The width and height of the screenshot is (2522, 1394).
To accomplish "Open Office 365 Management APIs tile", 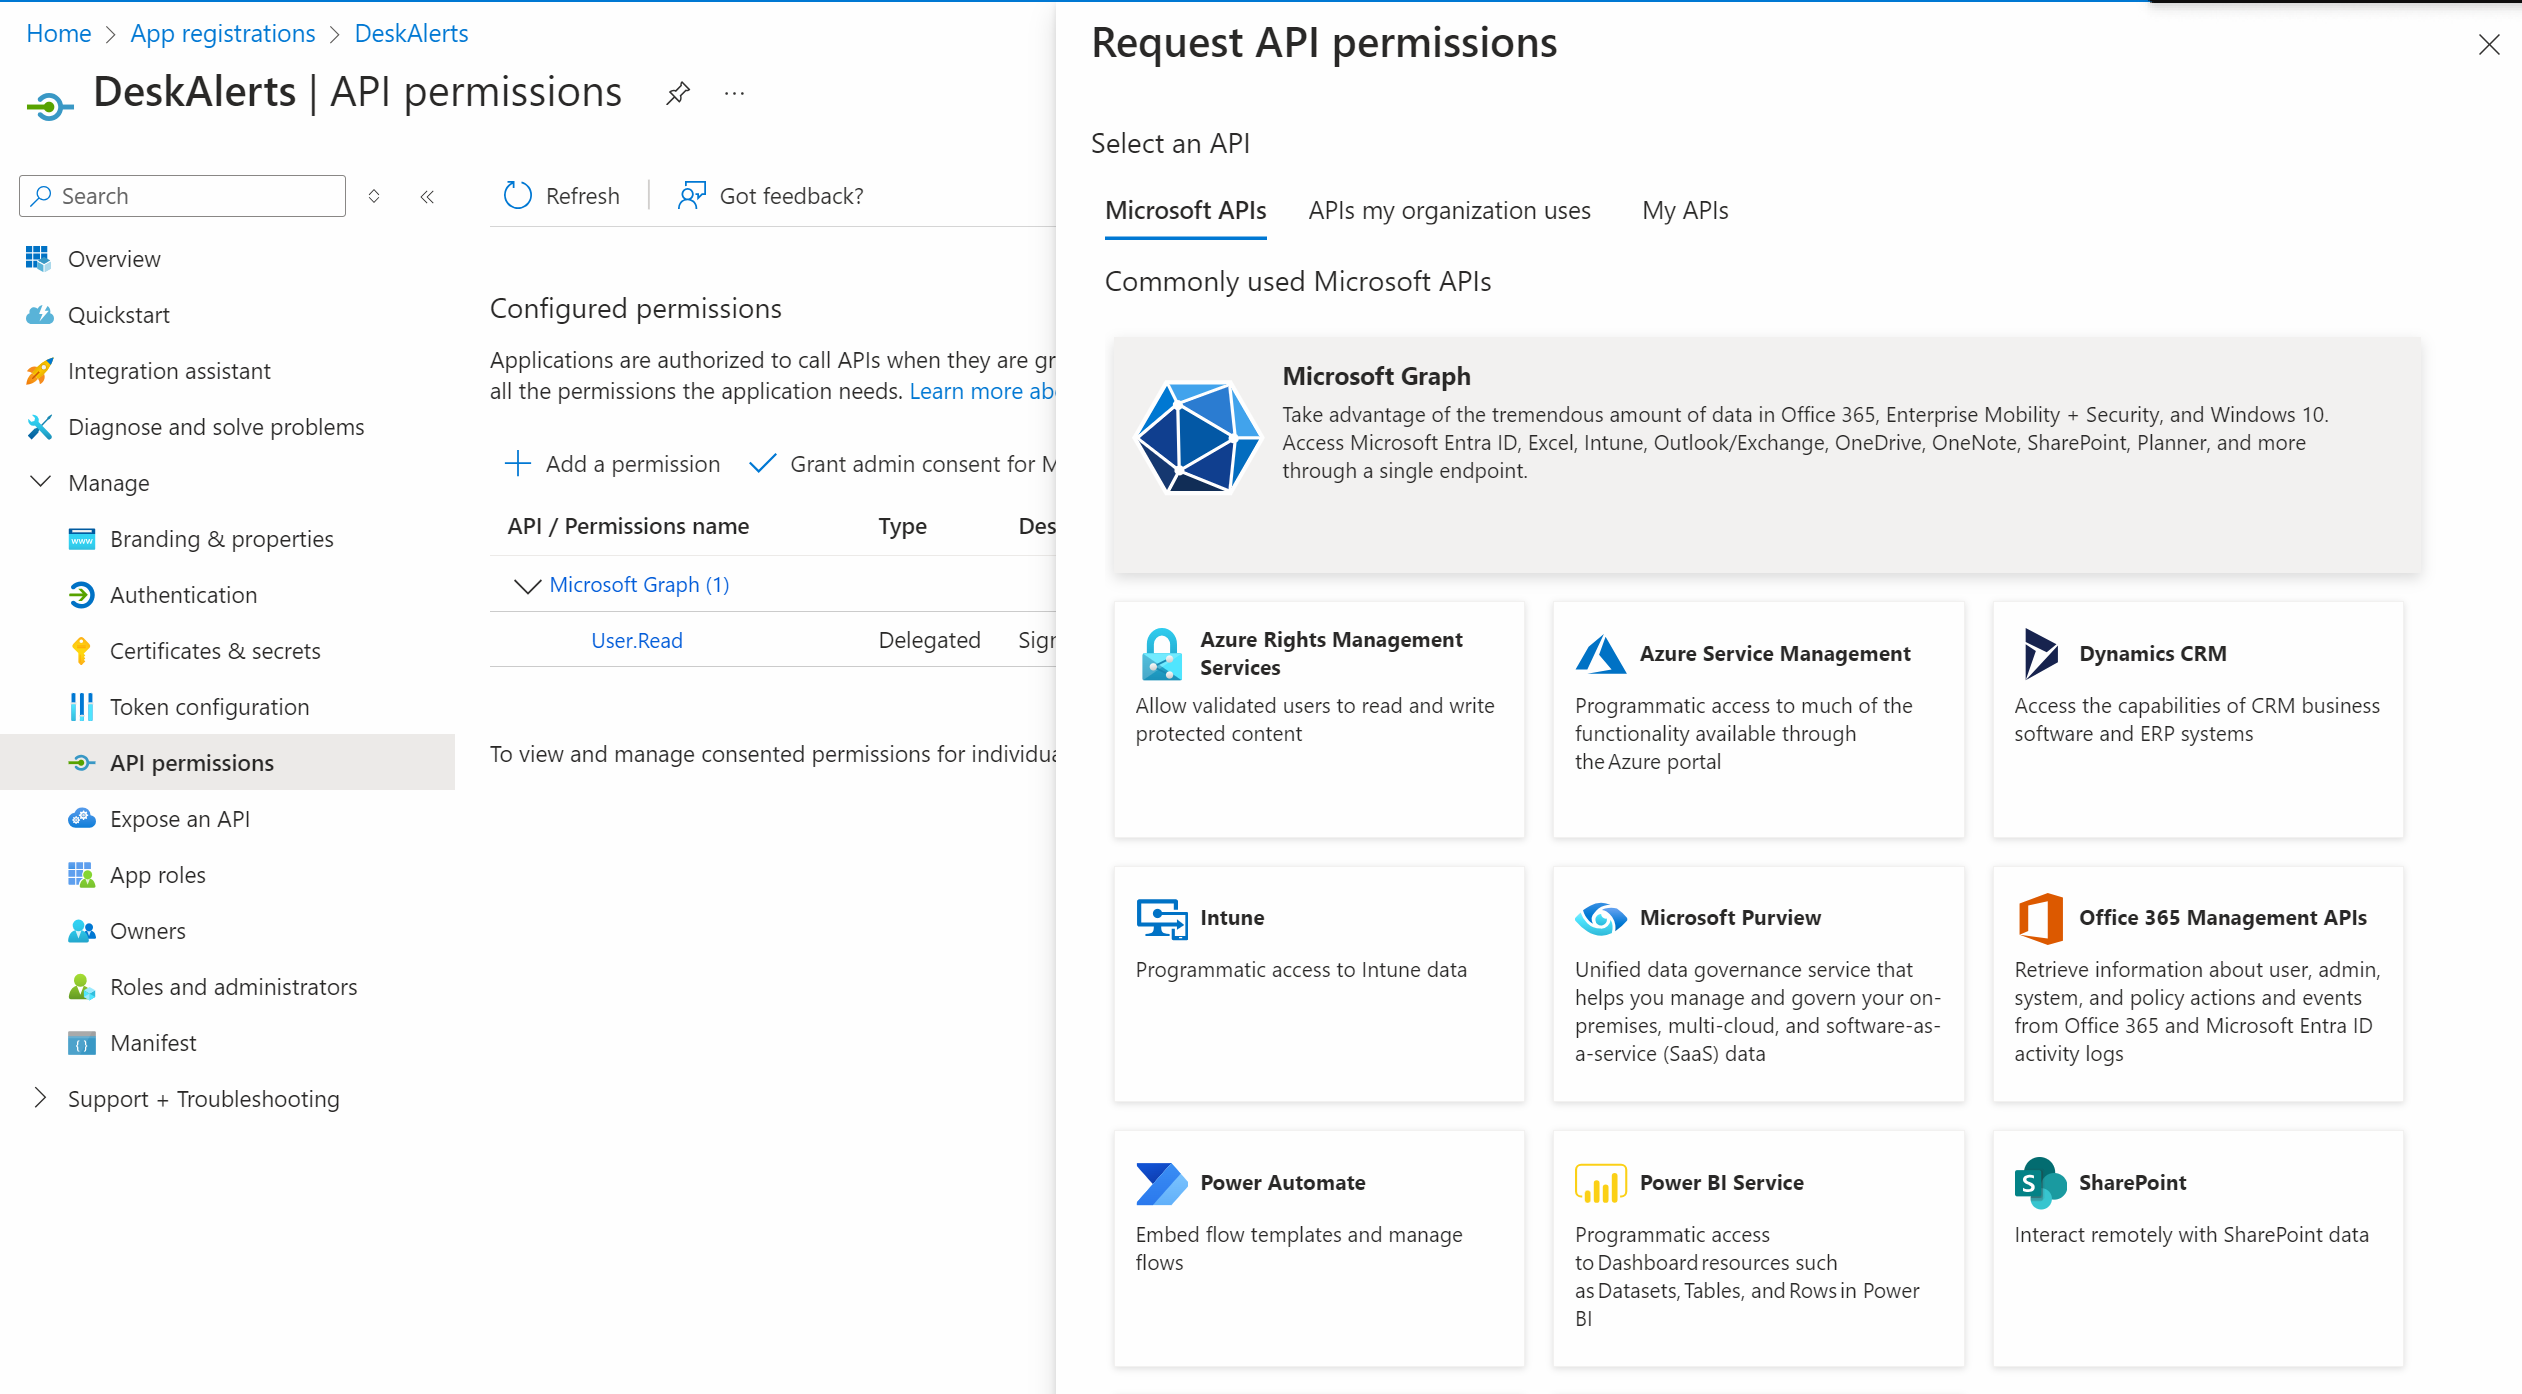I will coord(2197,983).
